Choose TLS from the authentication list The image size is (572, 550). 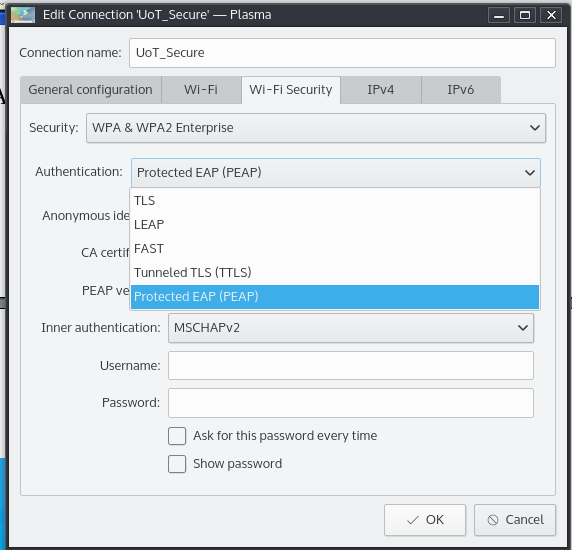point(335,201)
